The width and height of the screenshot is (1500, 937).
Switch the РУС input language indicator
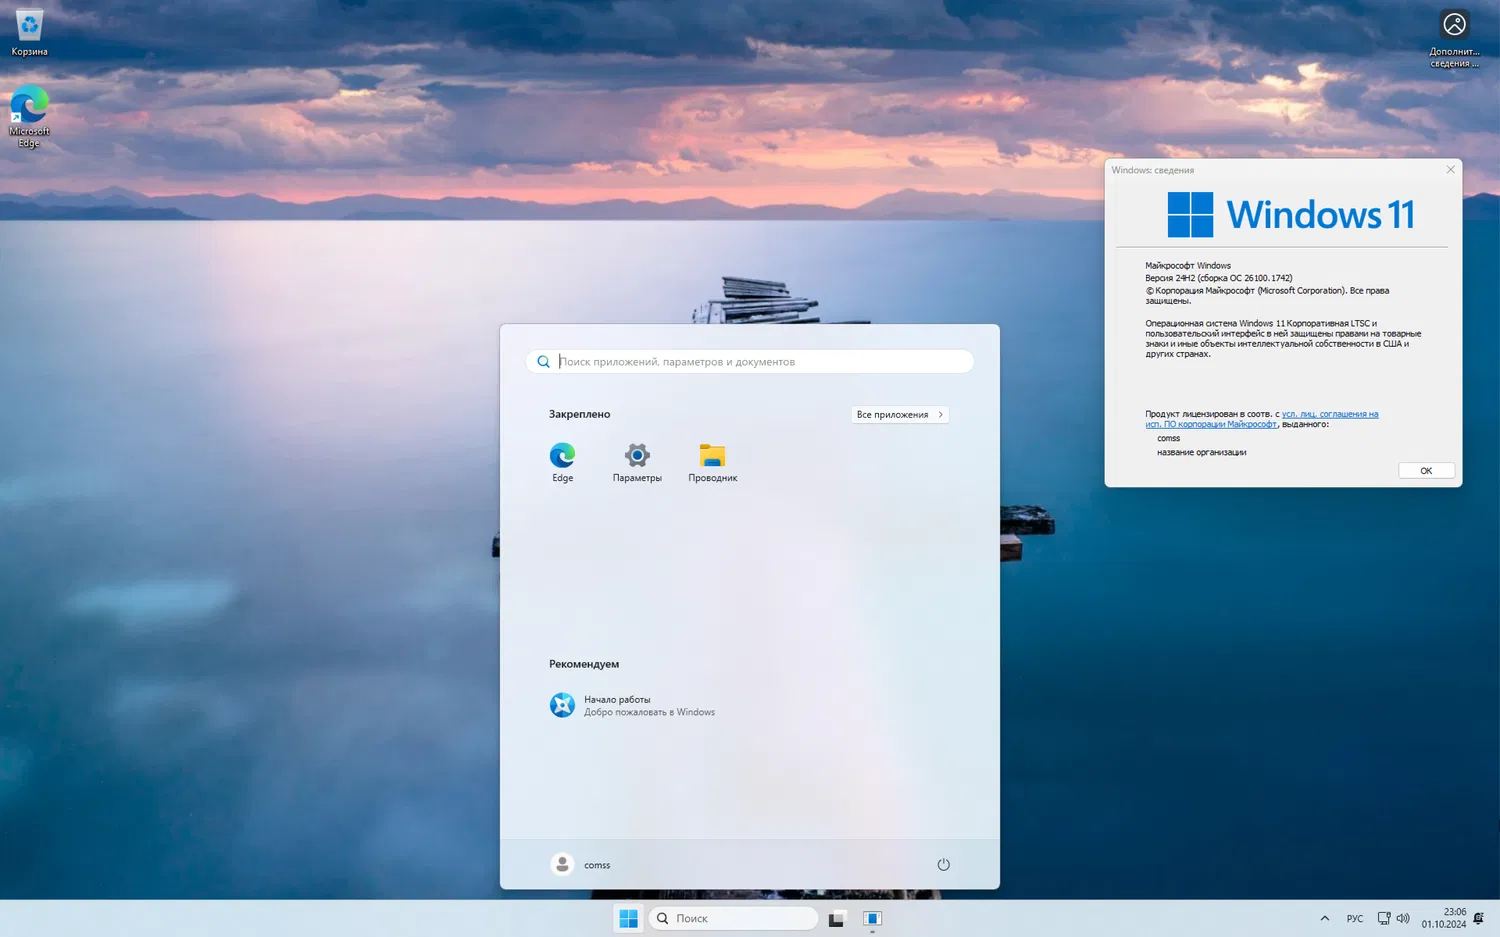click(1355, 918)
